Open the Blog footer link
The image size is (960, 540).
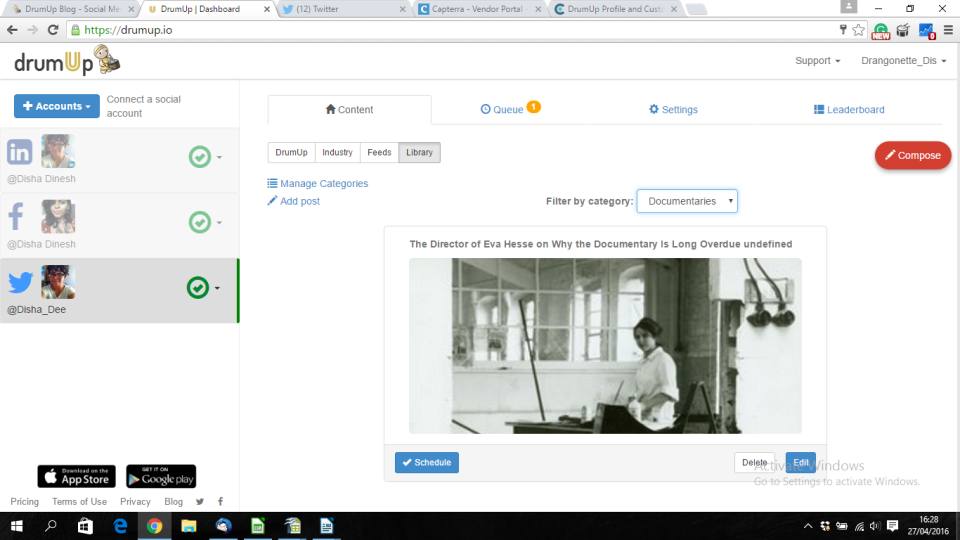coord(173,501)
